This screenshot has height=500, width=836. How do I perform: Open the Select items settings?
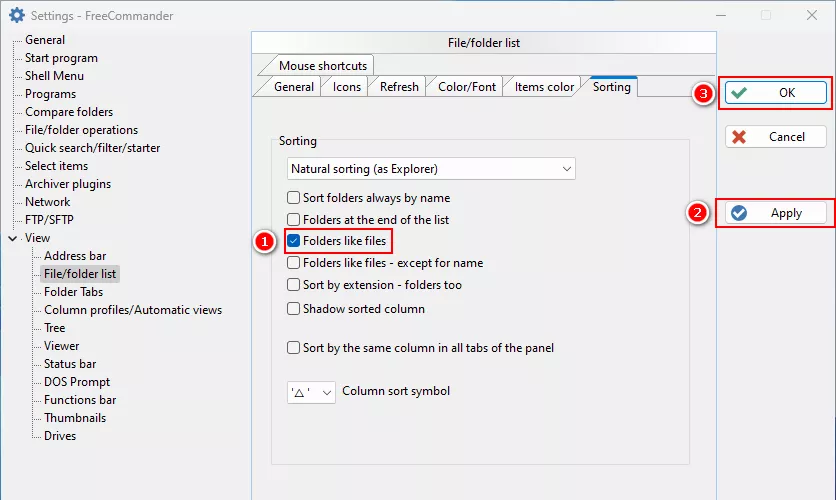point(57,166)
